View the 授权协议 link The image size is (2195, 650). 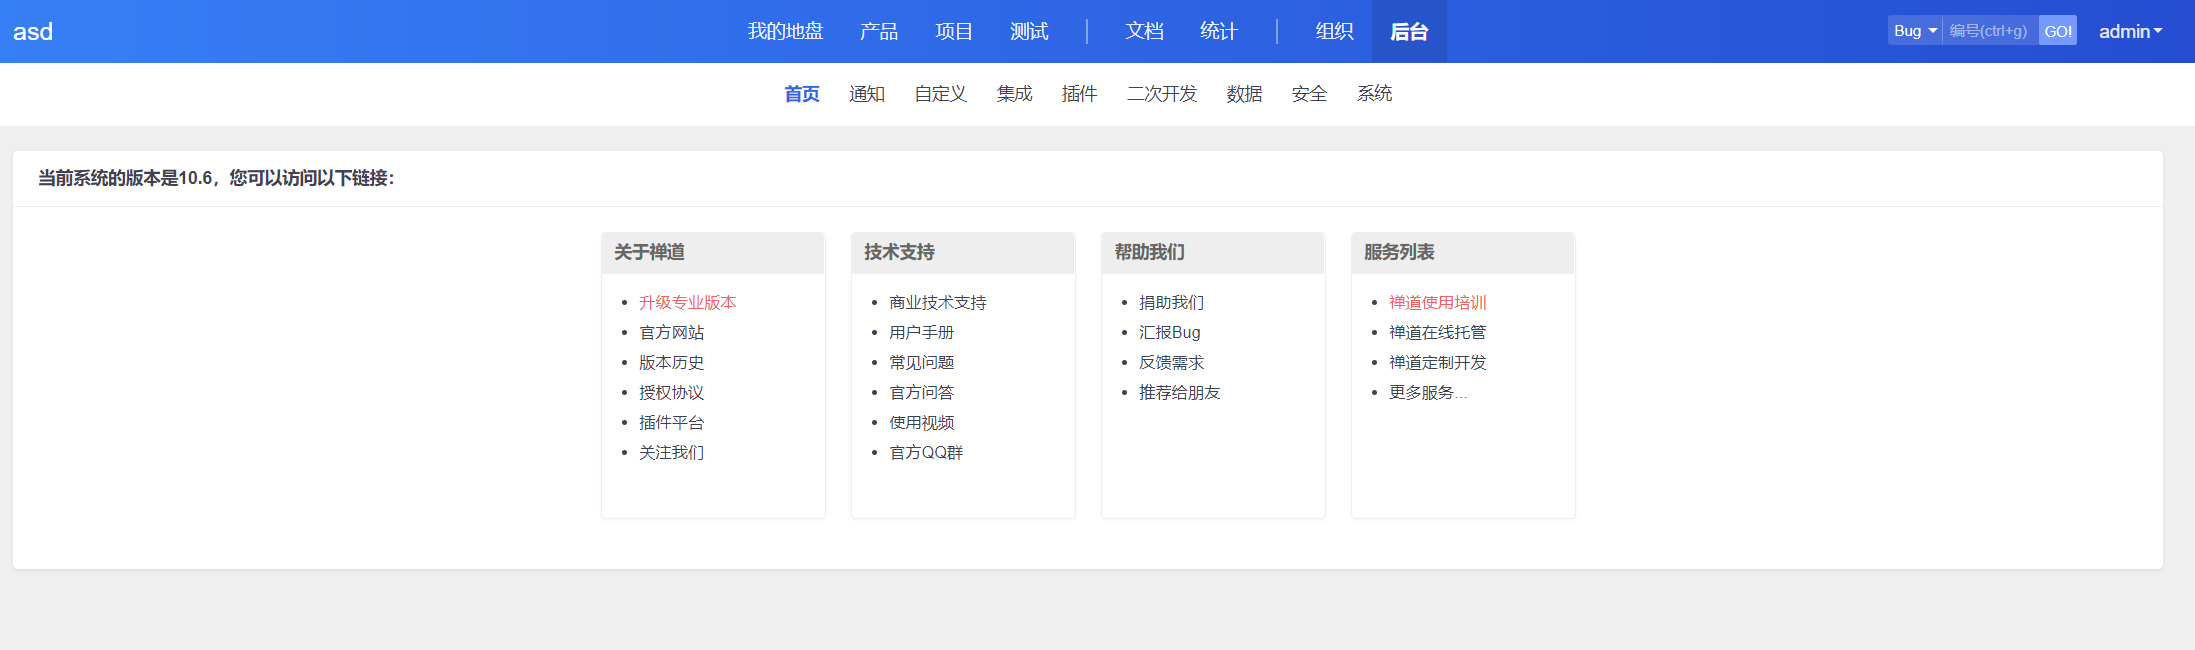point(672,392)
